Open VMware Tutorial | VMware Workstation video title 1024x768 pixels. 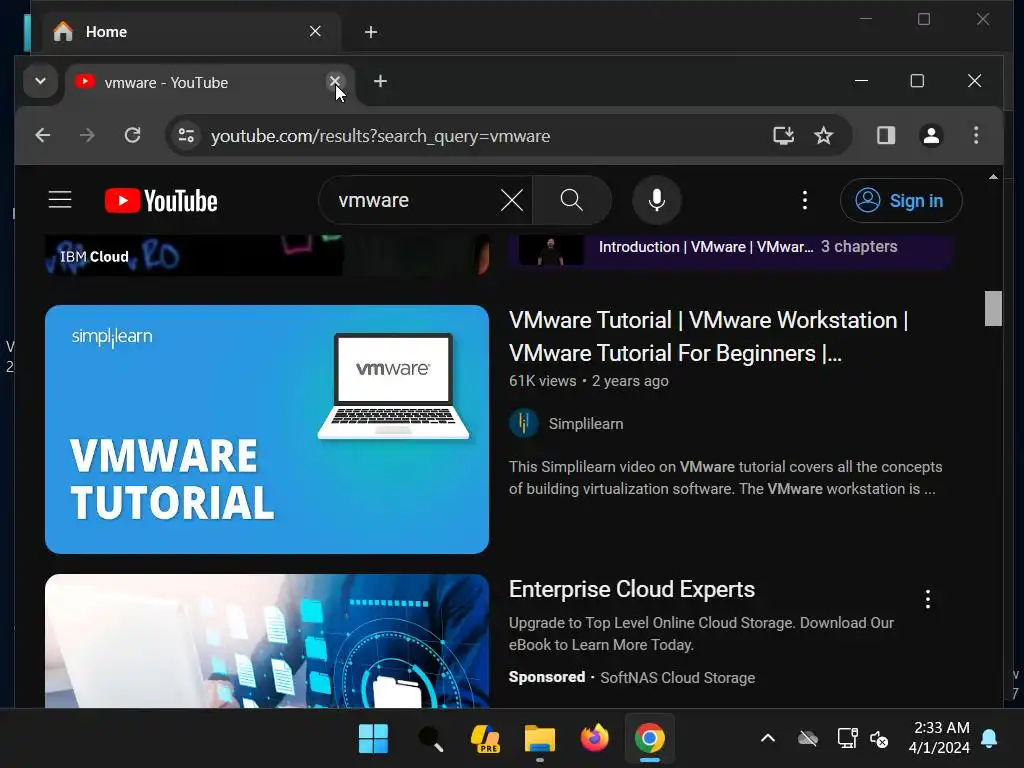point(709,336)
